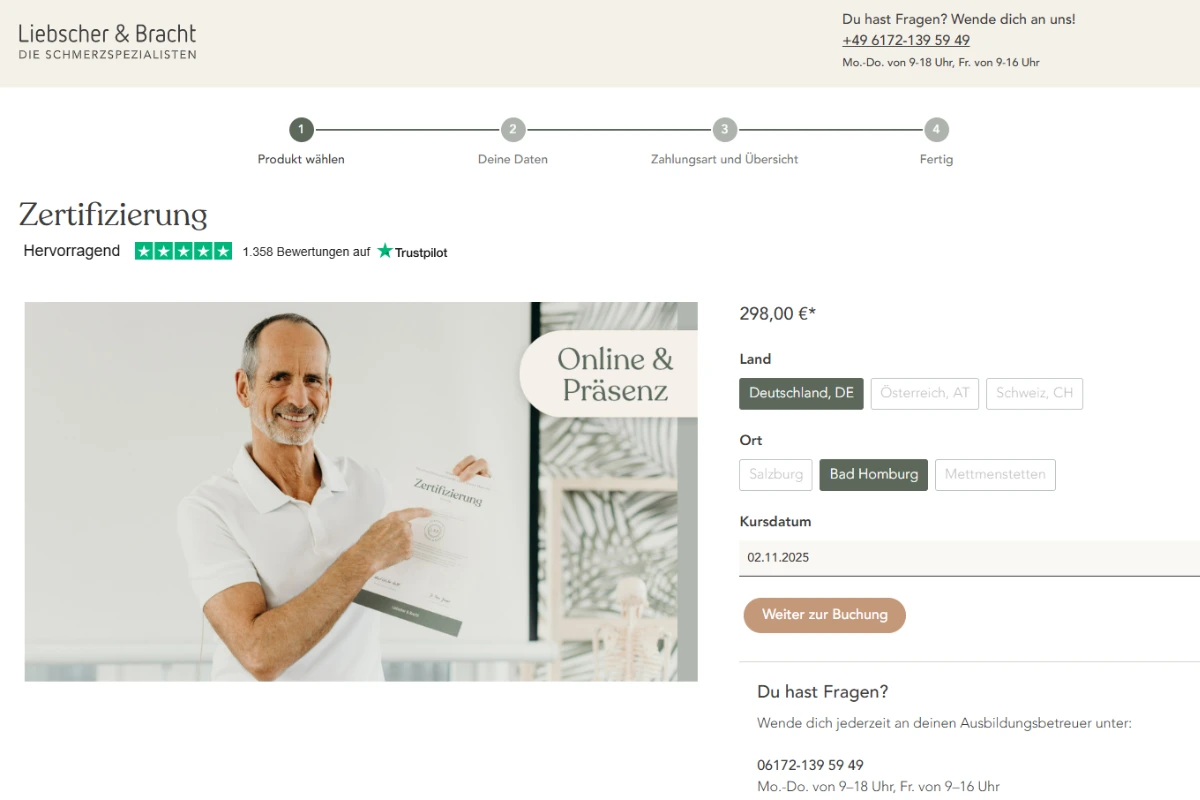Screen dimensions: 1200x800
Task: Select Österreich, AT as country
Action: pos(925,393)
